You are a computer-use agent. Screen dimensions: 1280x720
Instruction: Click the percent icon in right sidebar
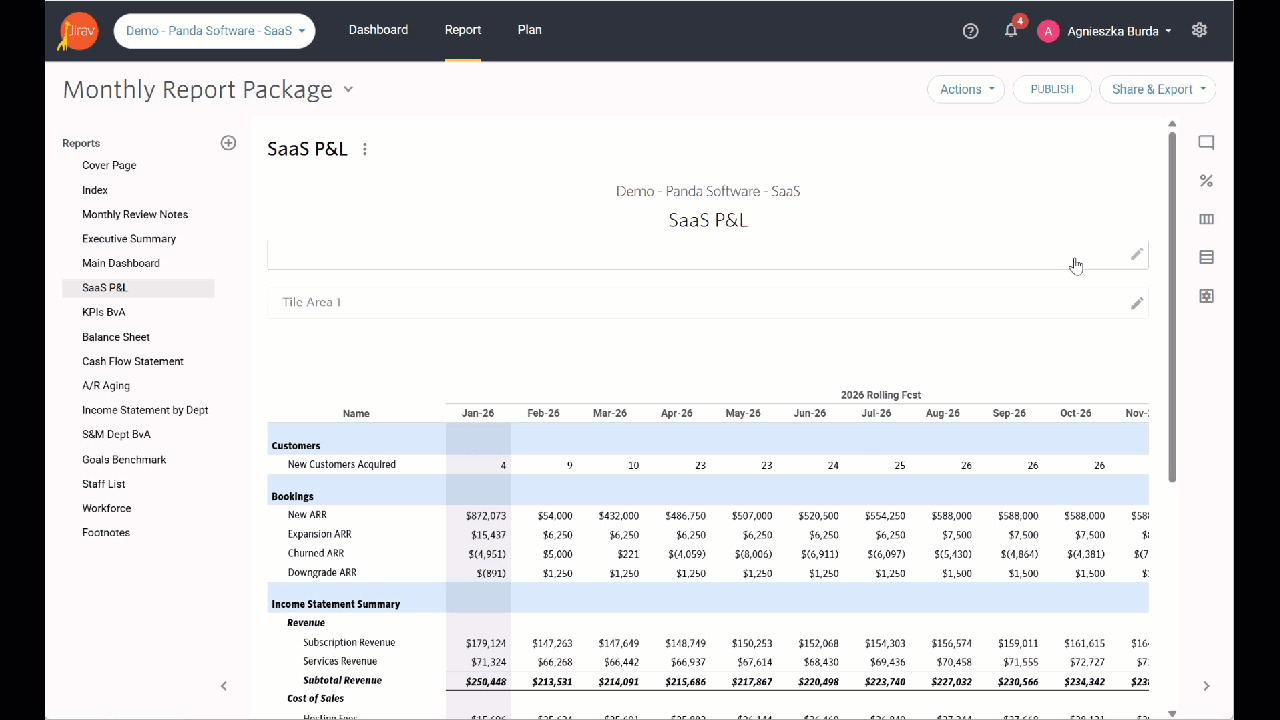pyautogui.click(x=1206, y=181)
